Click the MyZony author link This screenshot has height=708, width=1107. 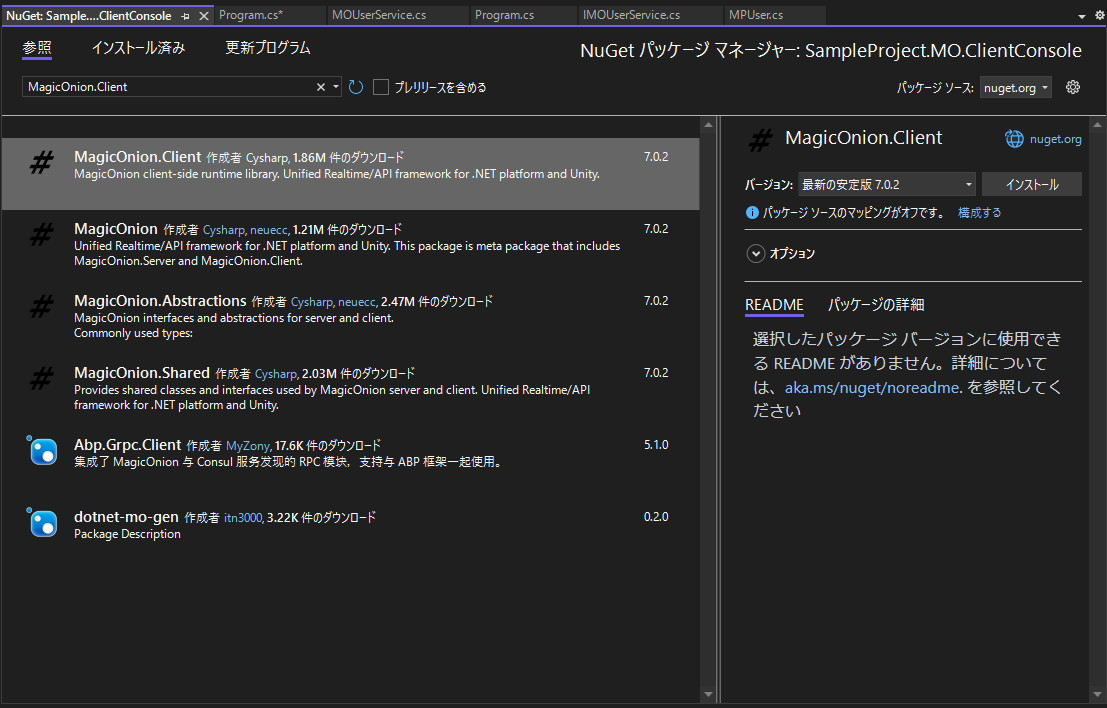[x=247, y=446]
